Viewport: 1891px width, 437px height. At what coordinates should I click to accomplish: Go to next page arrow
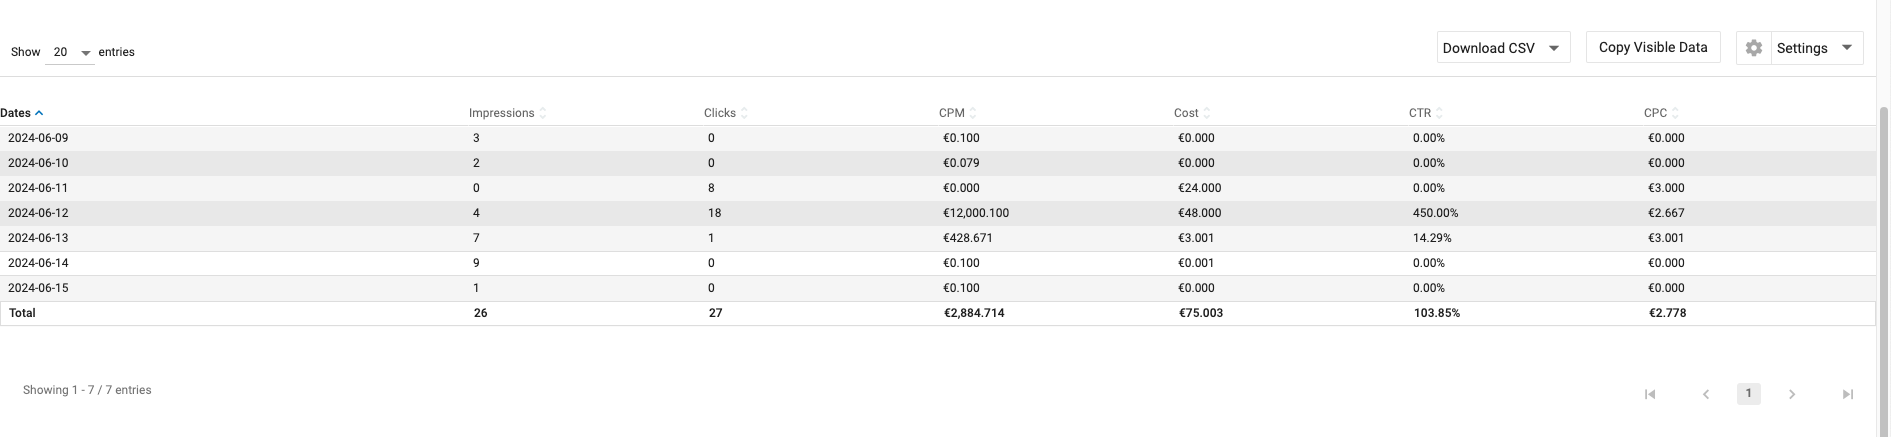click(x=1792, y=394)
